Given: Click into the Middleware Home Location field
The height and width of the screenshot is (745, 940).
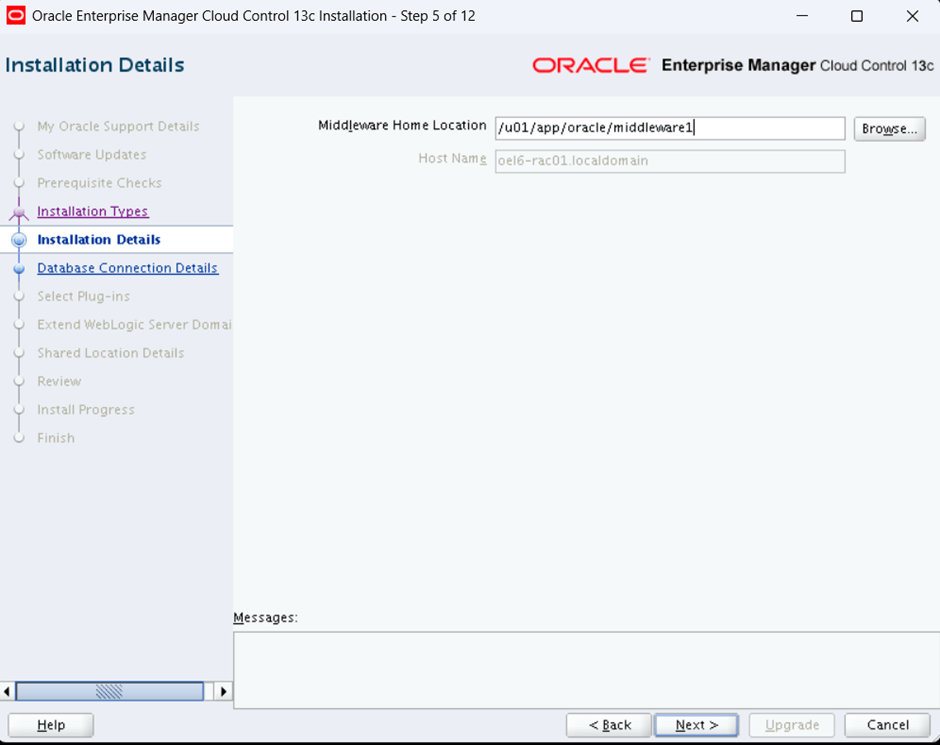Looking at the screenshot, I should pyautogui.click(x=669, y=128).
